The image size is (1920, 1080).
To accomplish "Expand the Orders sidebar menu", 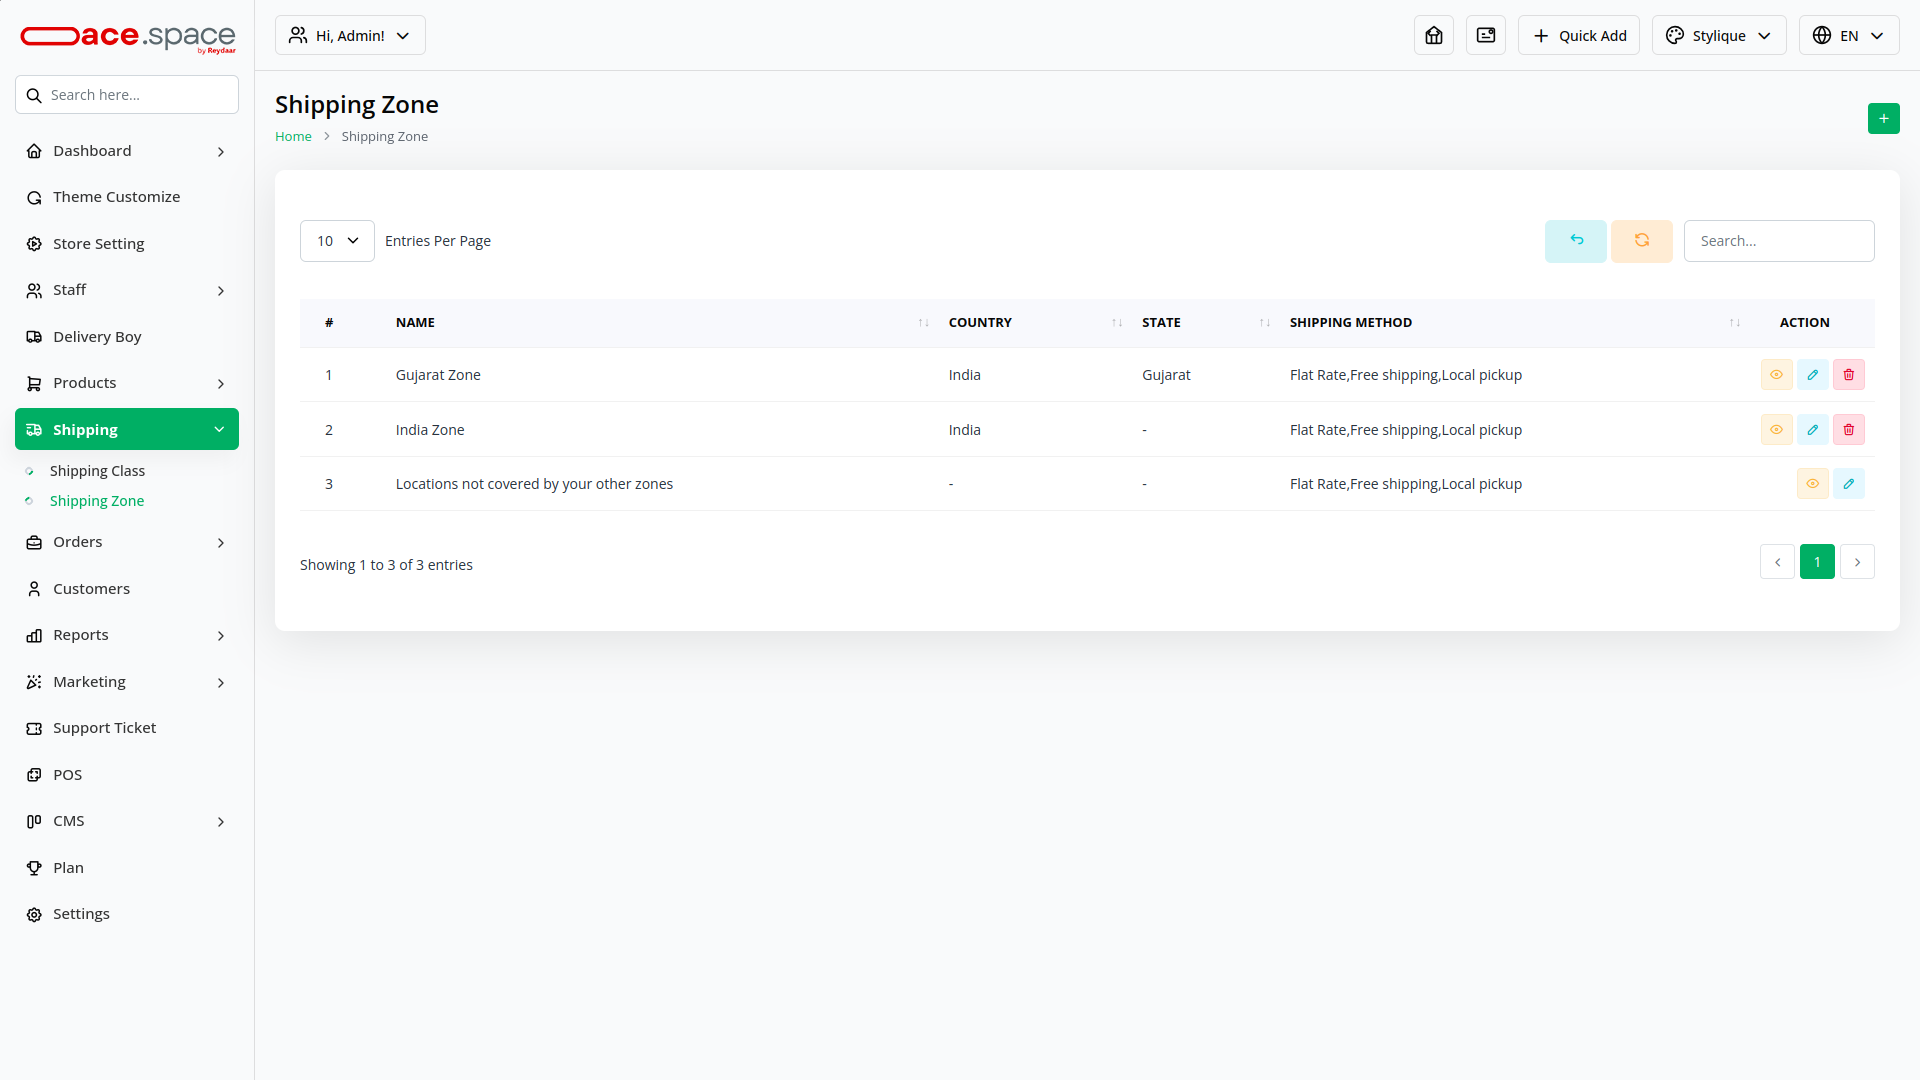I will tap(126, 542).
